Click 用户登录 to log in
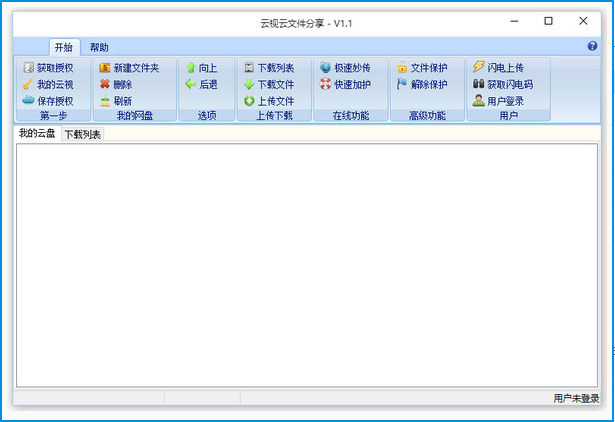 [x=504, y=101]
